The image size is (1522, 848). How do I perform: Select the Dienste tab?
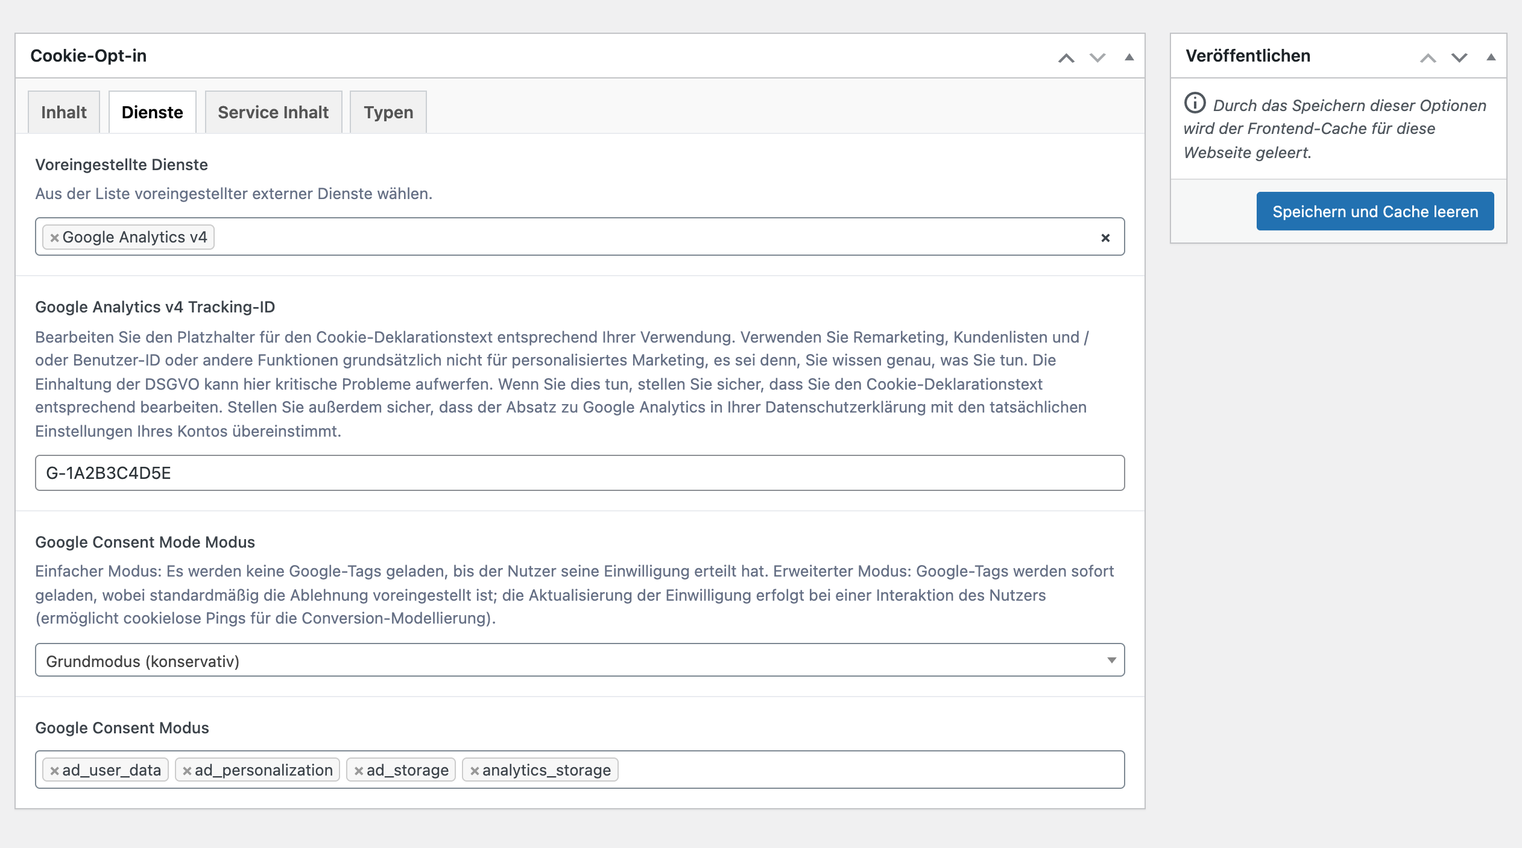152,112
